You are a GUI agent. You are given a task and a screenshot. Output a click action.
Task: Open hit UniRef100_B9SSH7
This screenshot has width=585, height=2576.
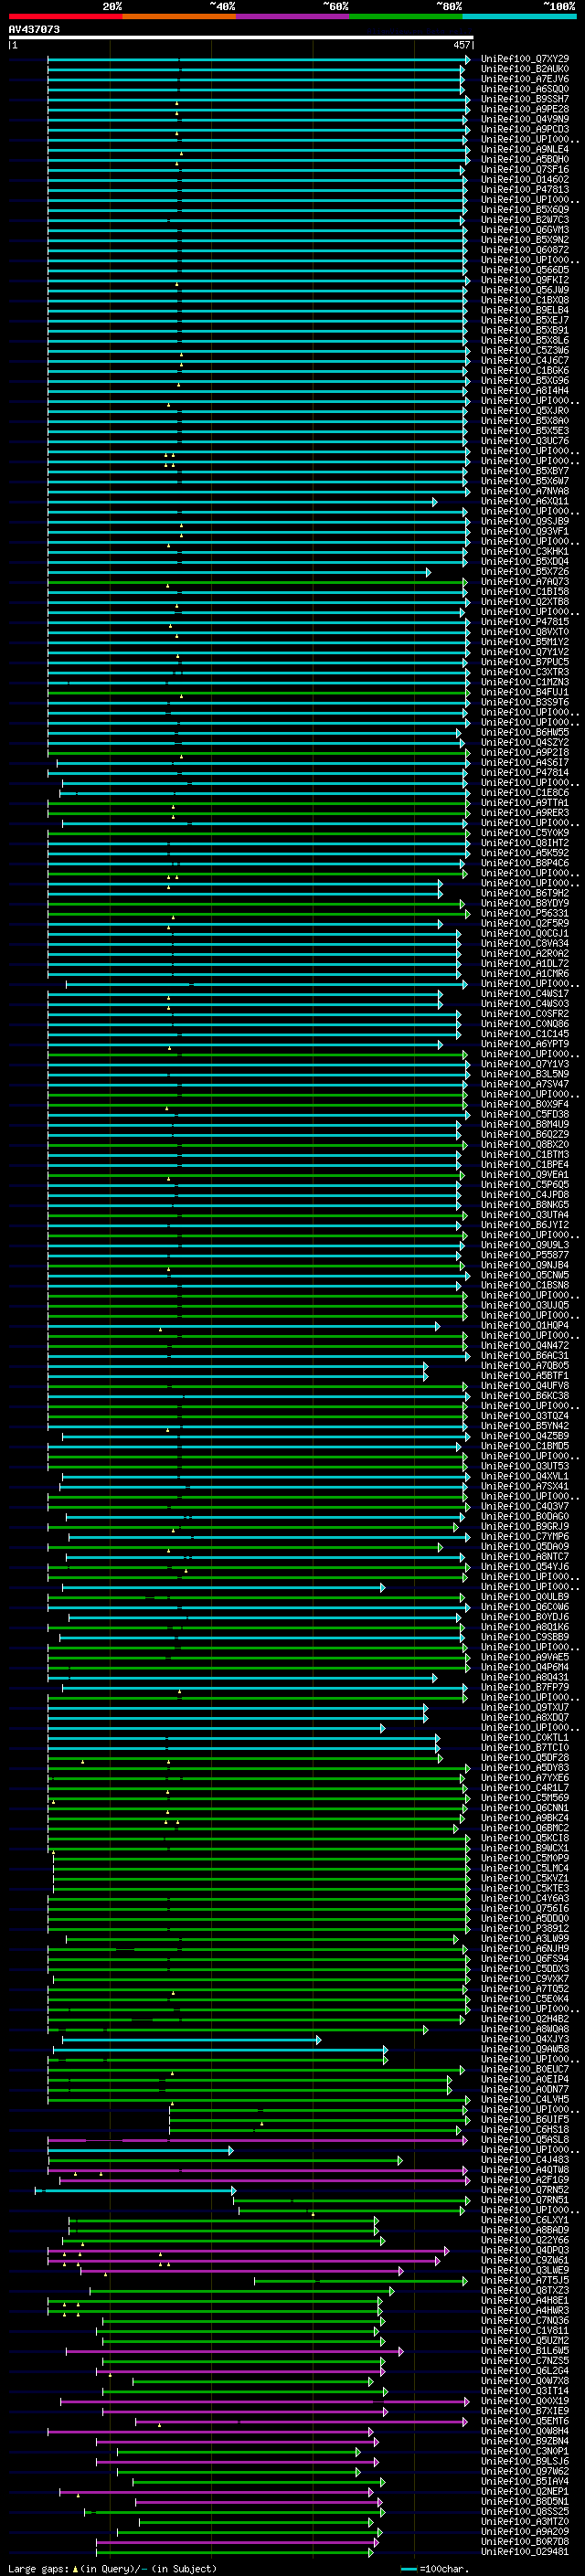coord(525,99)
